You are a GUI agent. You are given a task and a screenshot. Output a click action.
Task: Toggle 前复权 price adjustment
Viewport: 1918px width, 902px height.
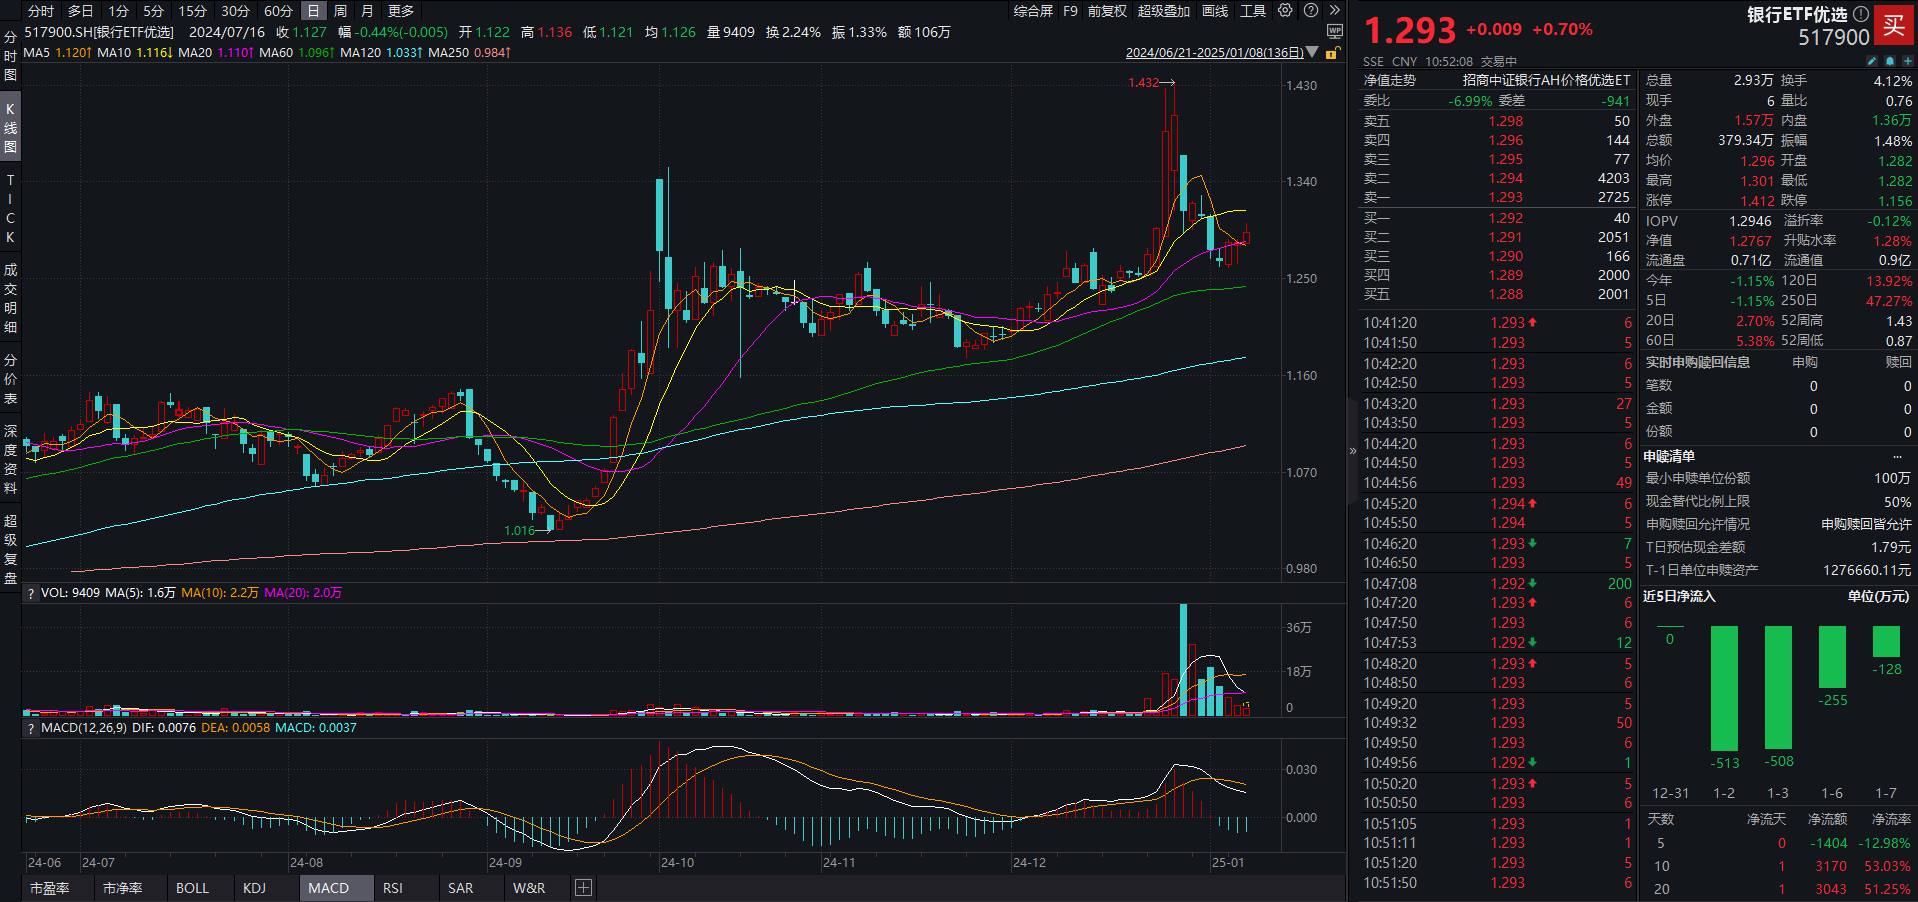(x=1107, y=11)
